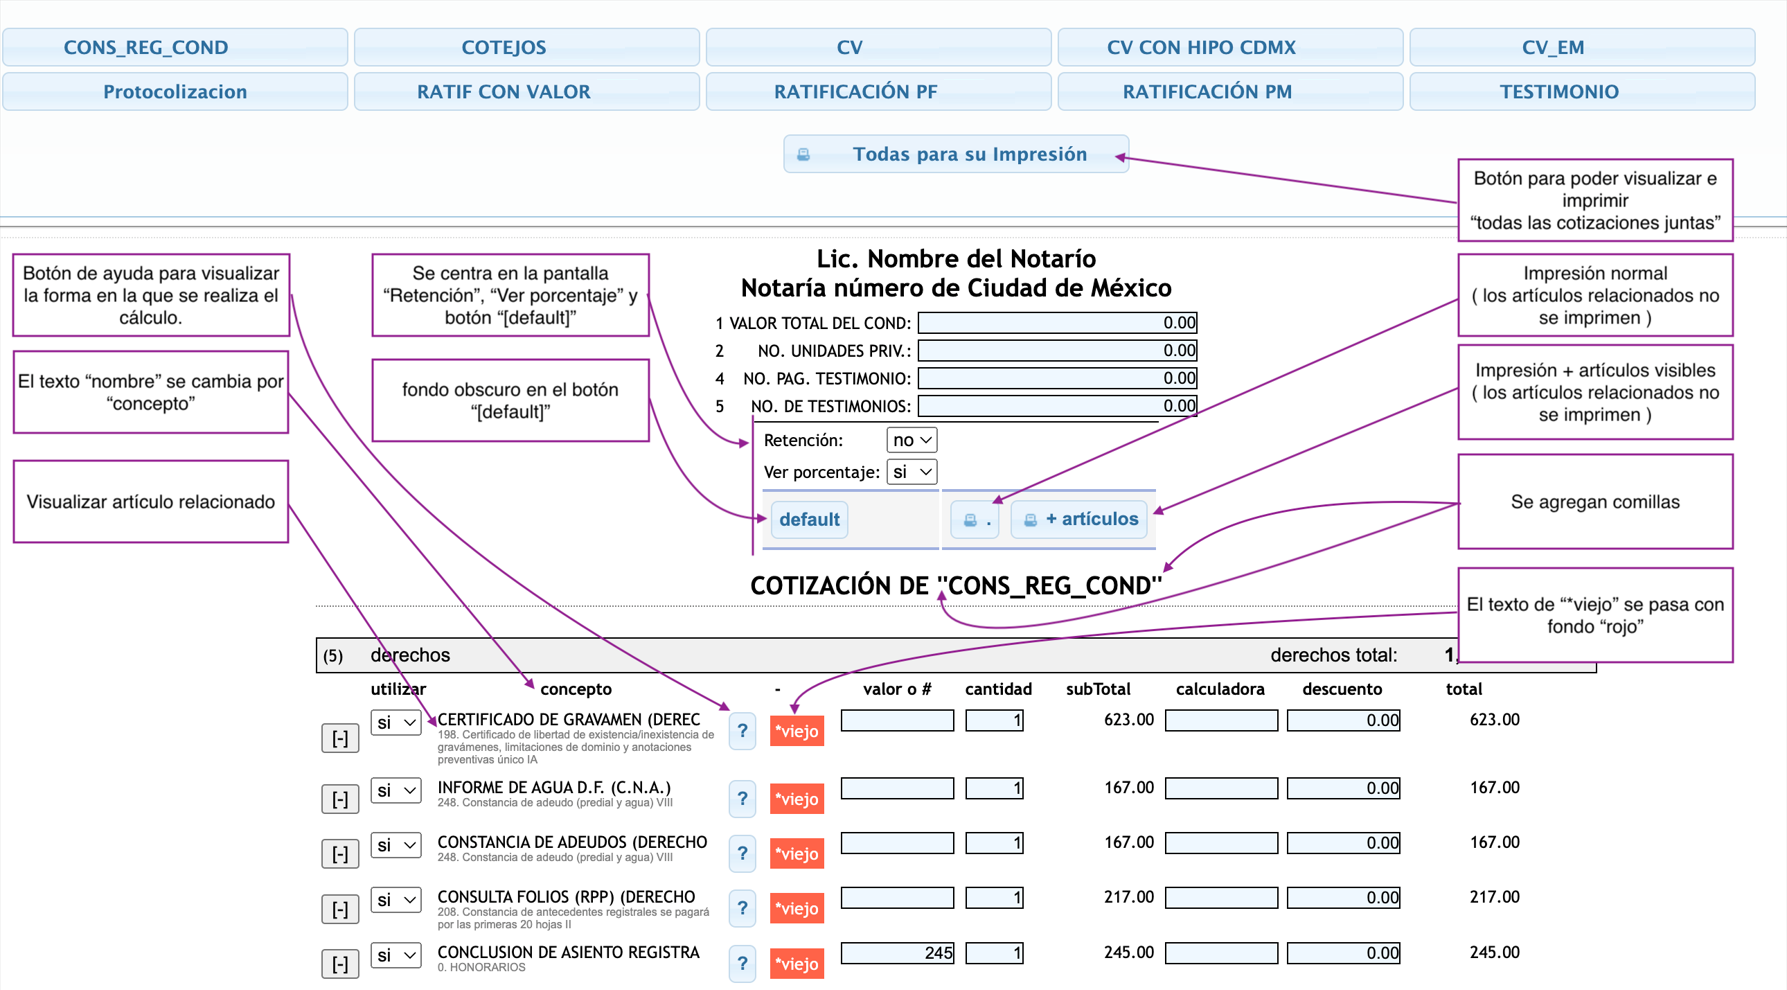1787x990 pixels.
Task: Open help '?' for CONSTANCIA DE ADEUDOS
Action: pyautogui.click(x=742, y=854)
